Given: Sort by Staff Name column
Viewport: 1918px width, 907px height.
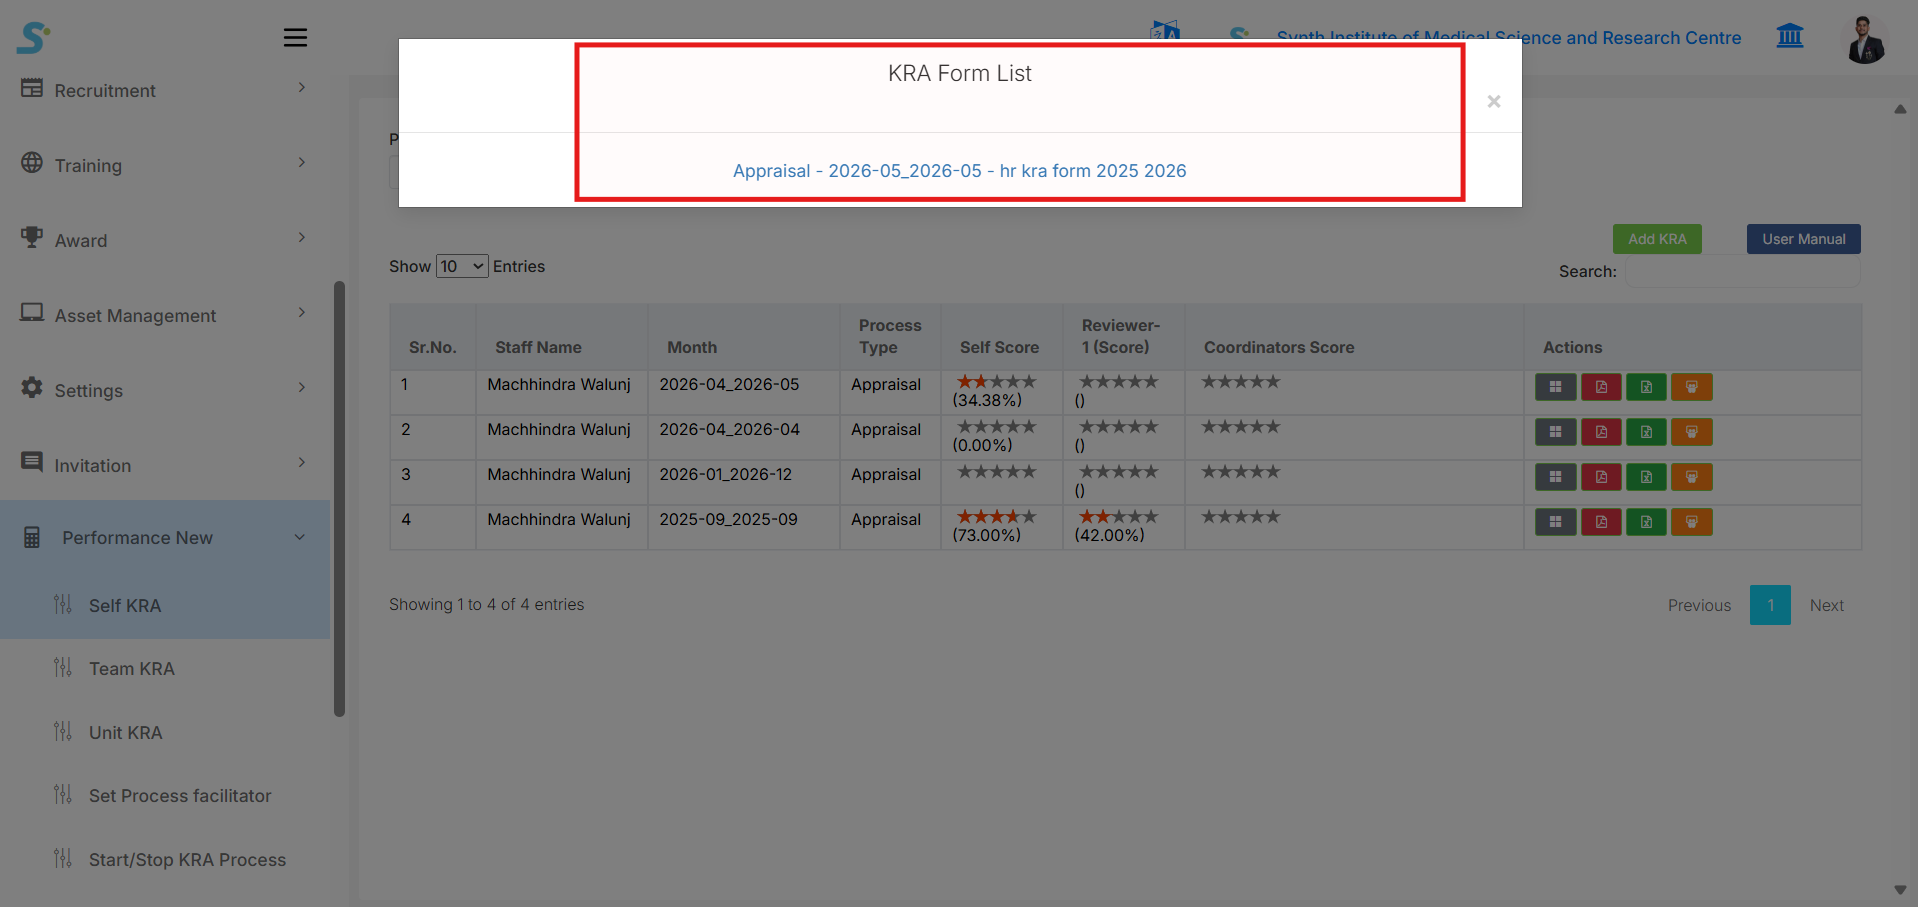Looking at the screenshot, I should 562,337.
